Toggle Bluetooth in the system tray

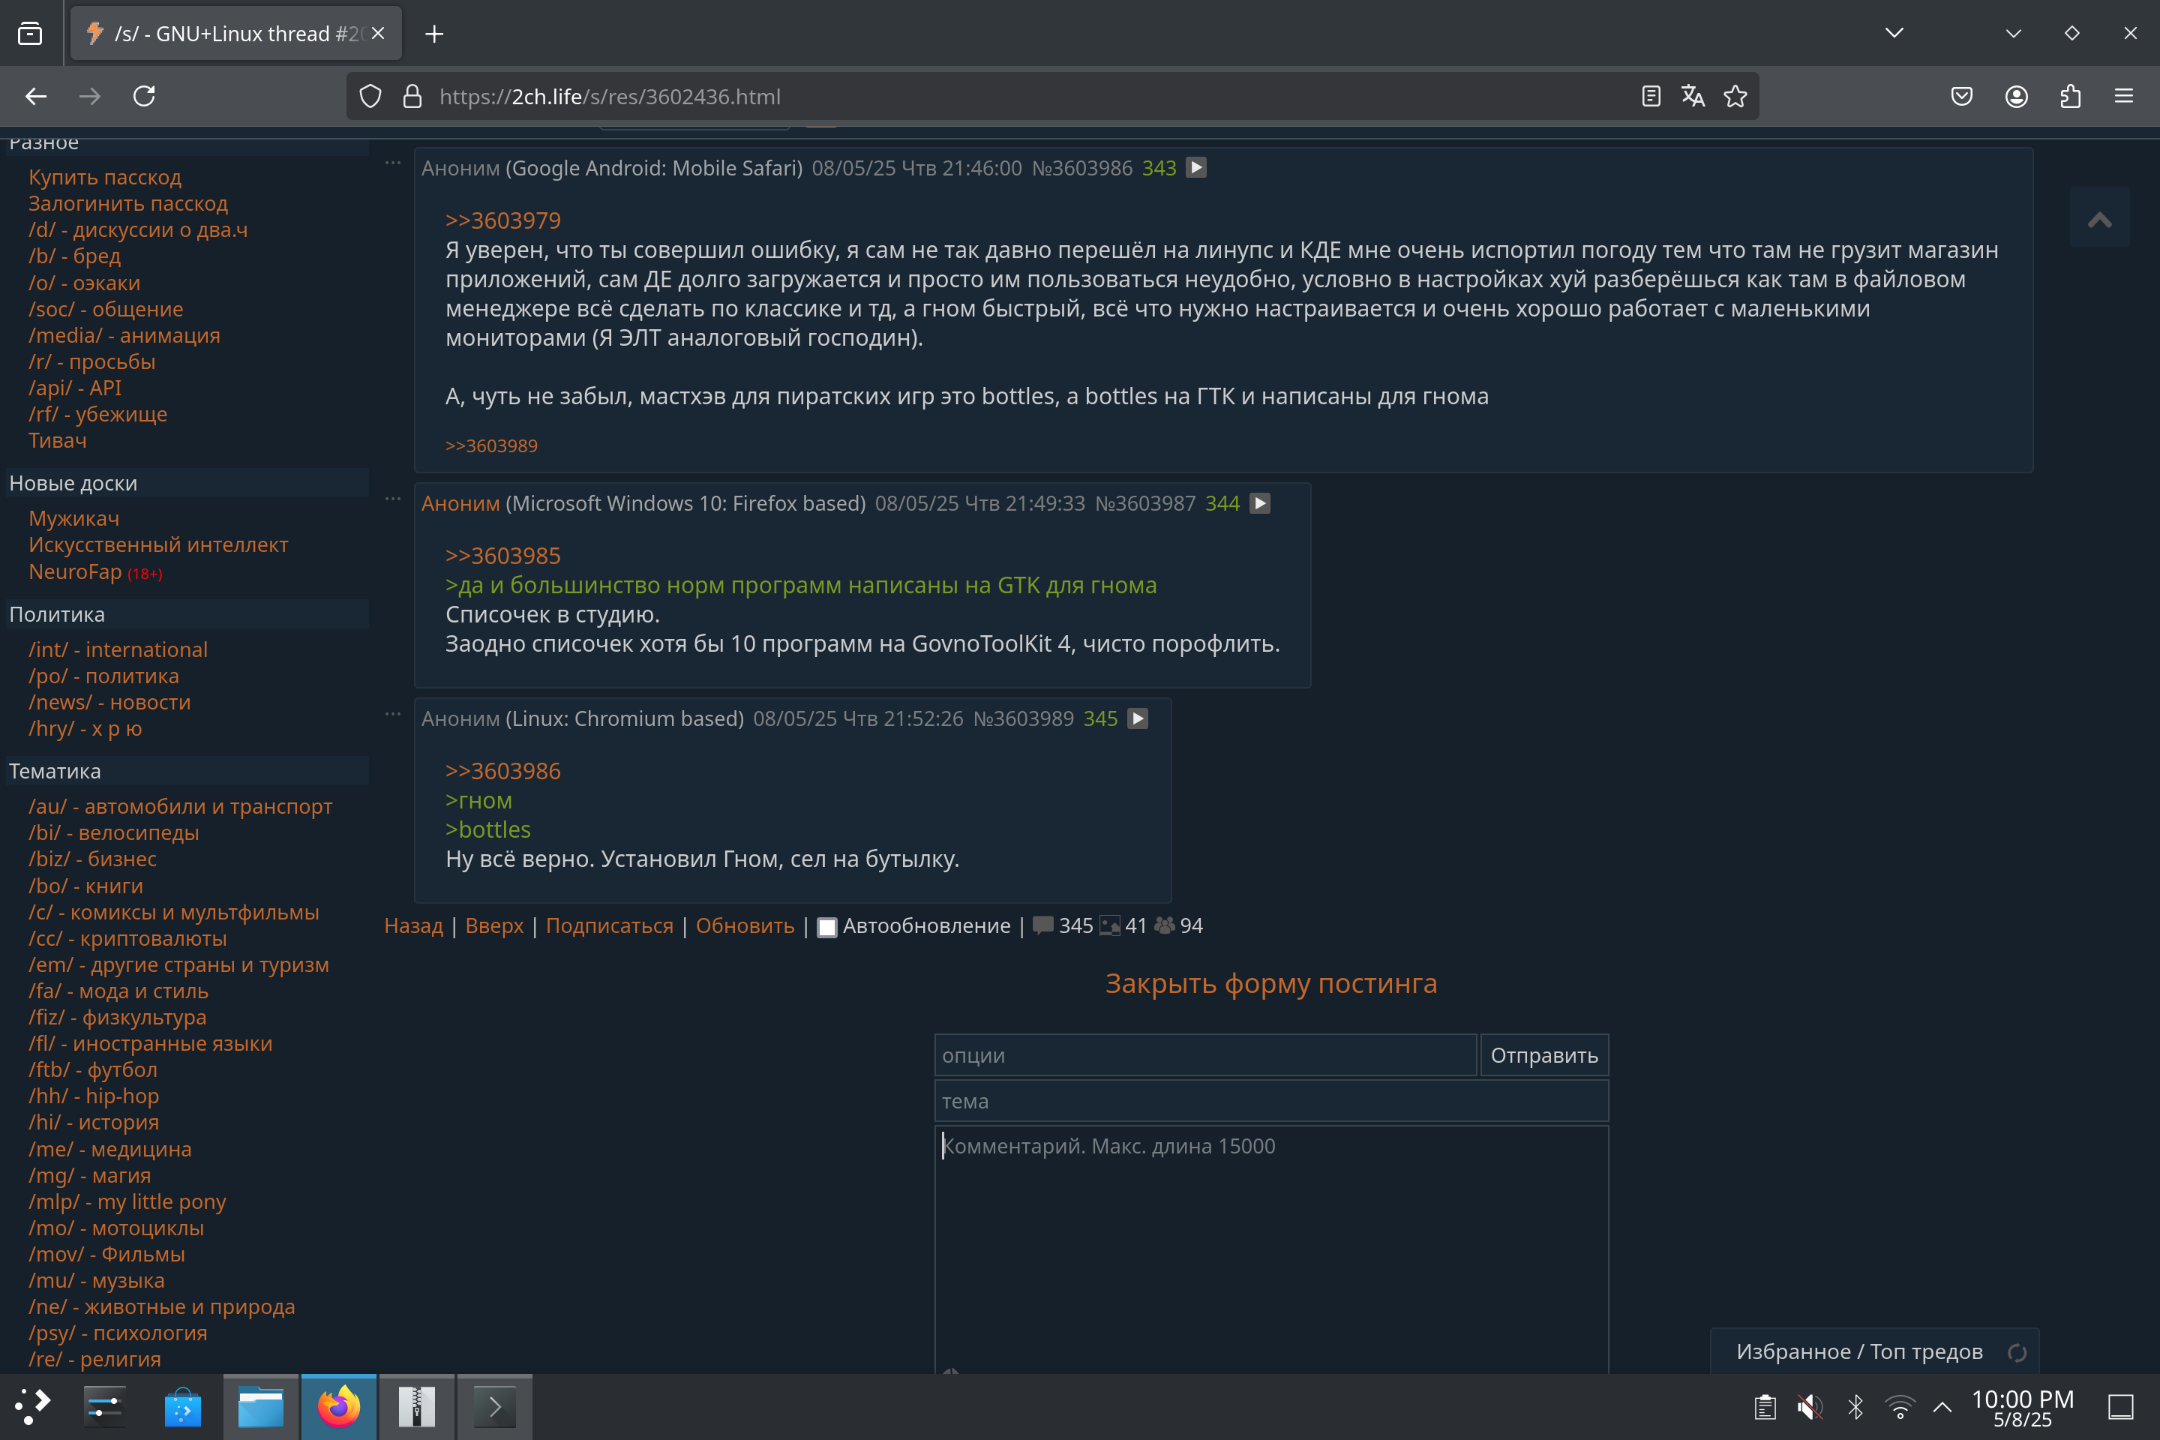coord(1855,1407)
